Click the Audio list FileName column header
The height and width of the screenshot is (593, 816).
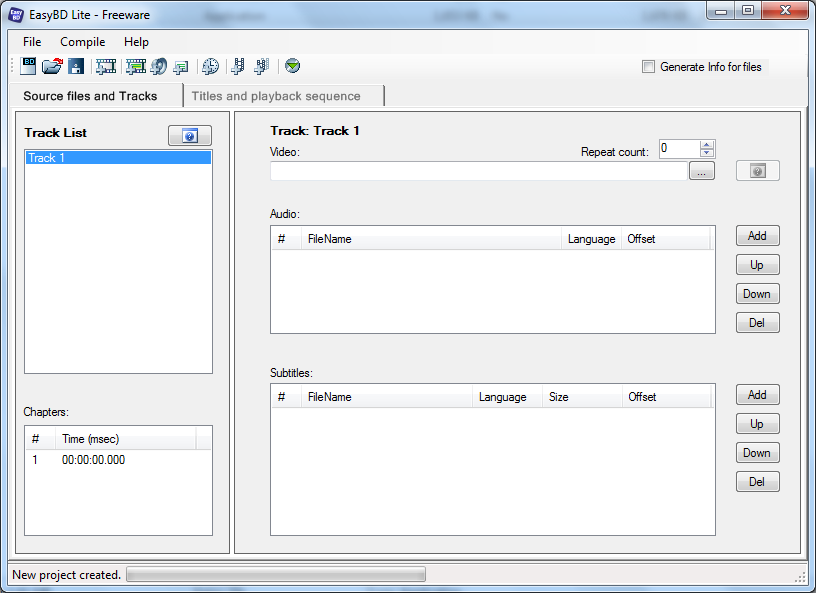[431, 239]
